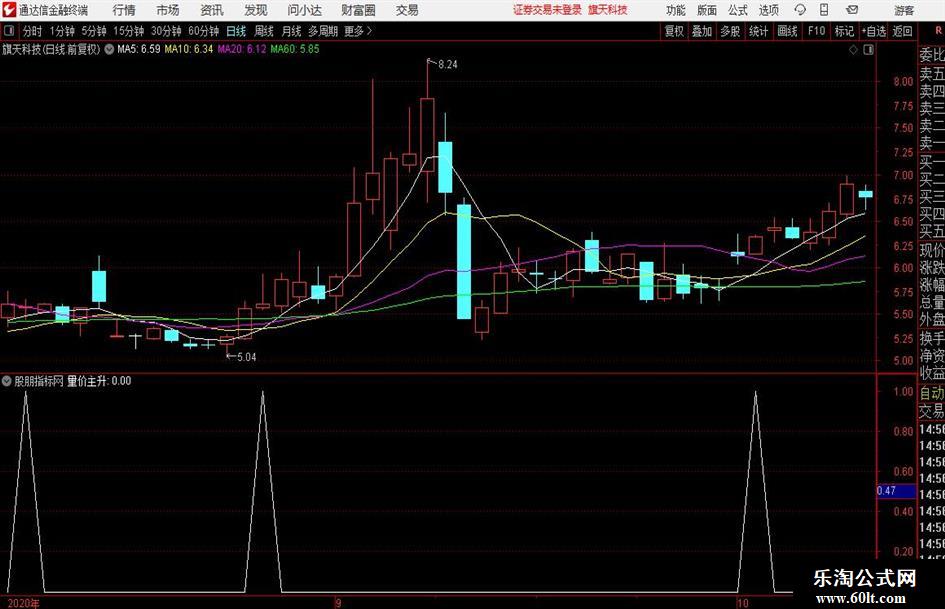Click the 复权 button

[674, 31]
